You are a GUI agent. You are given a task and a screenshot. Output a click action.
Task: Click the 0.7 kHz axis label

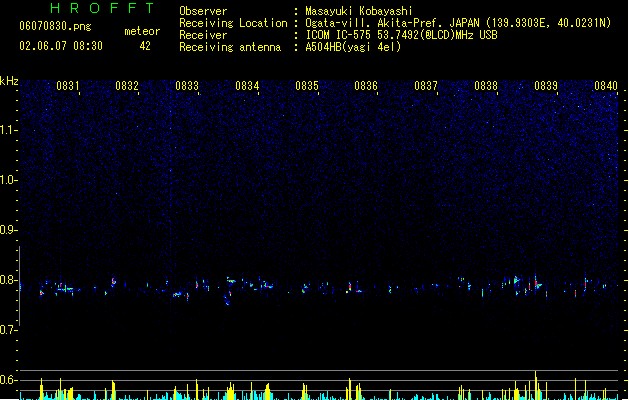(9, 330)
